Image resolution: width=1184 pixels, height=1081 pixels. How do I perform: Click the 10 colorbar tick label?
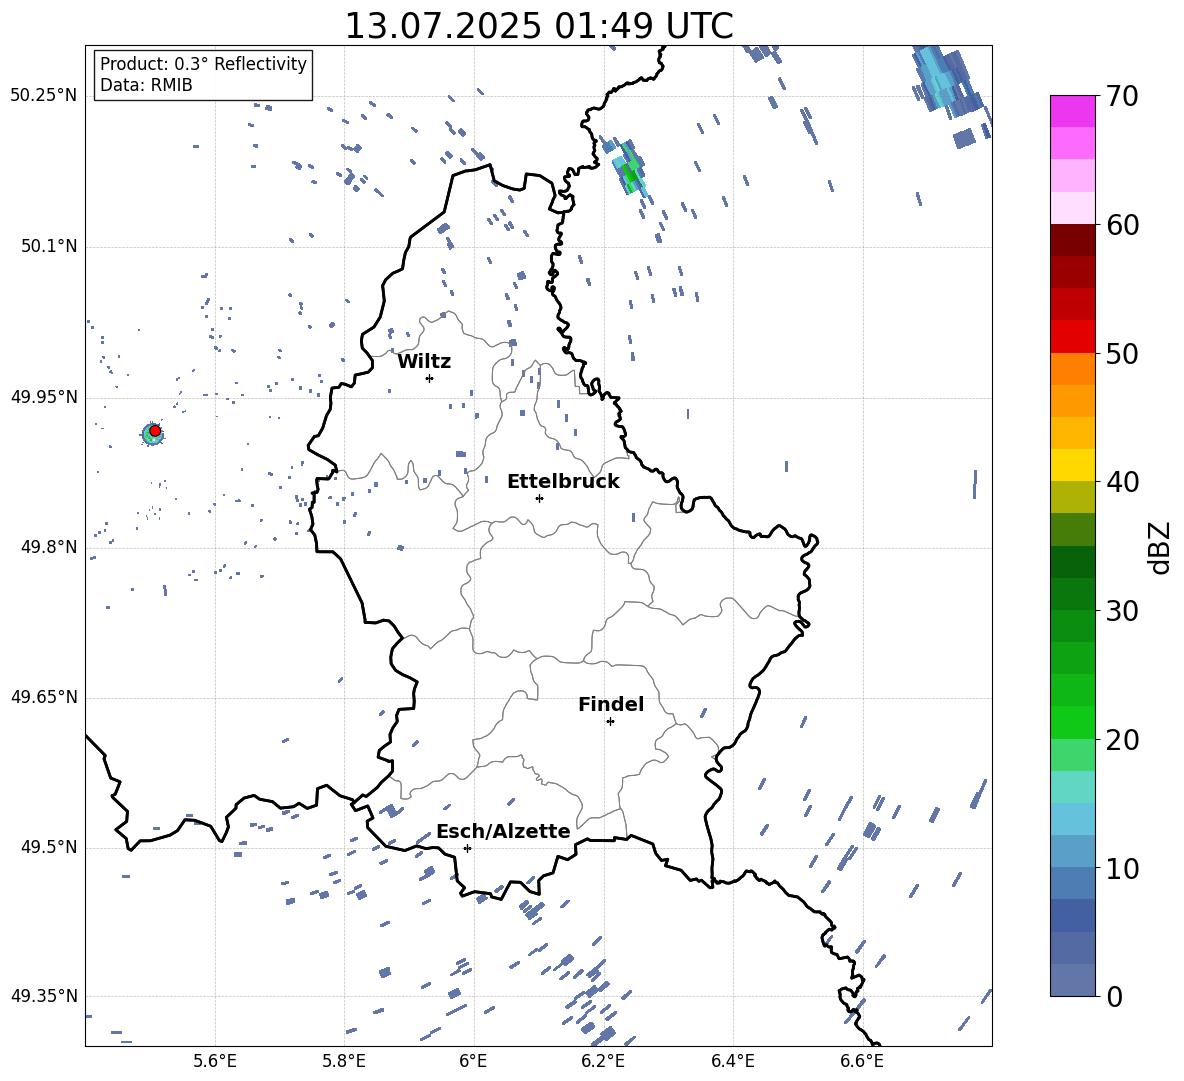(x=1122, y=868)
